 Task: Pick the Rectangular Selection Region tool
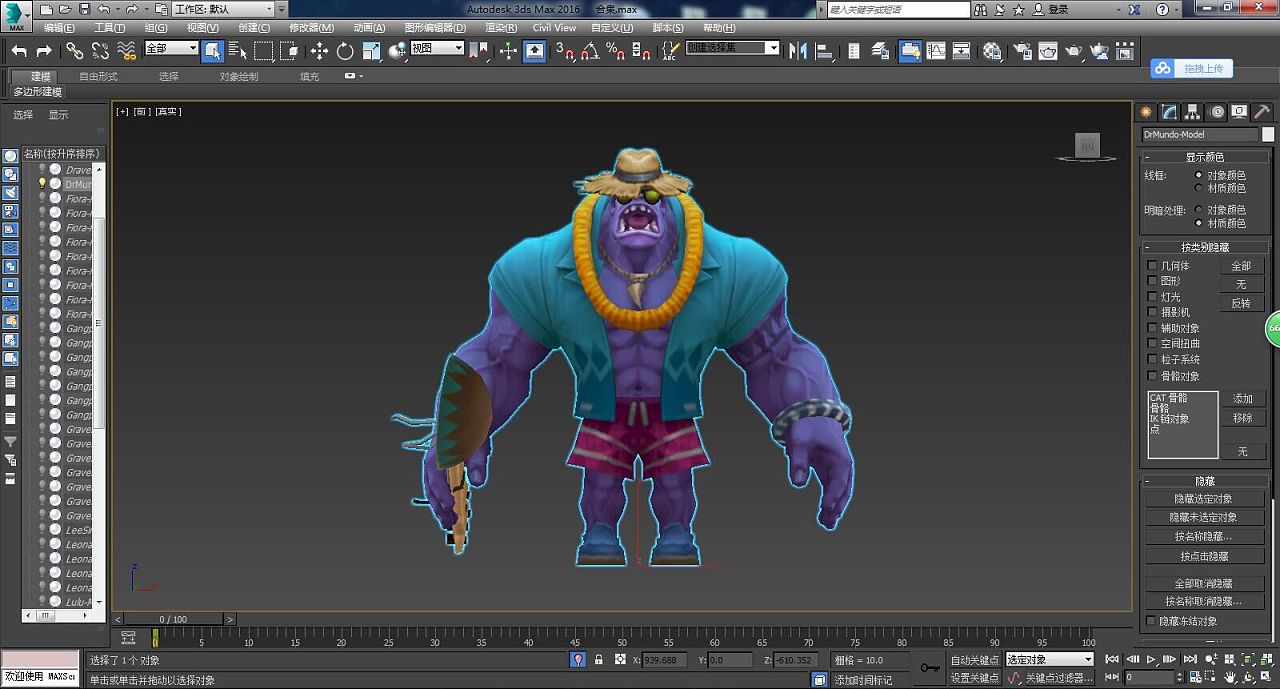tap(264, 51)
